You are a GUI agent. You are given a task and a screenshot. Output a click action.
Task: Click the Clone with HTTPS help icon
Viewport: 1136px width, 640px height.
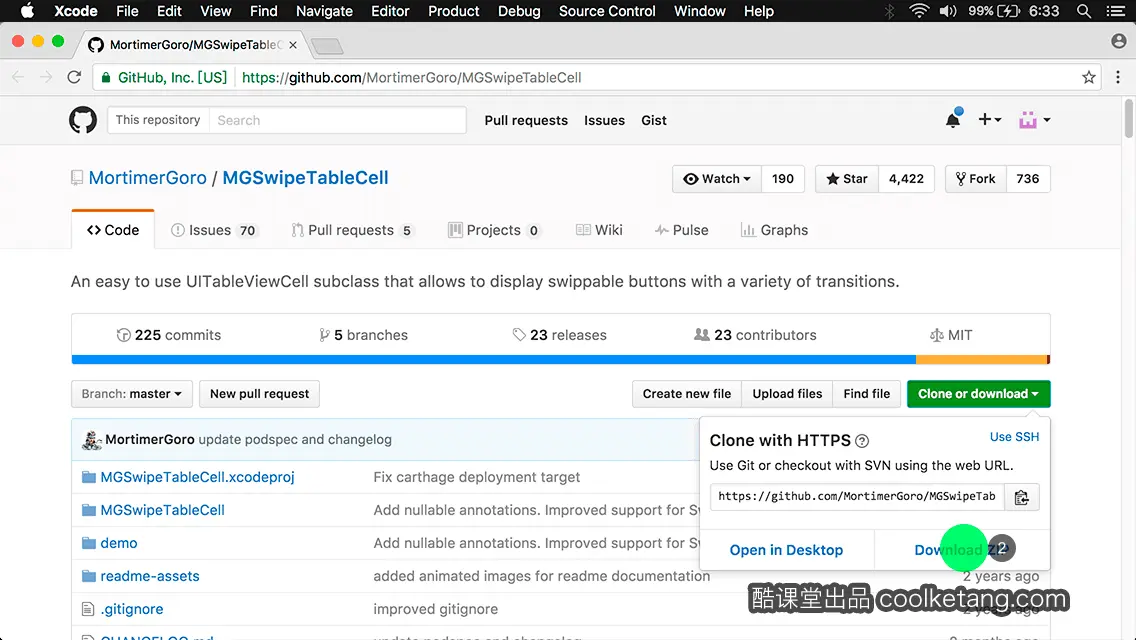[x=862, y=441]
